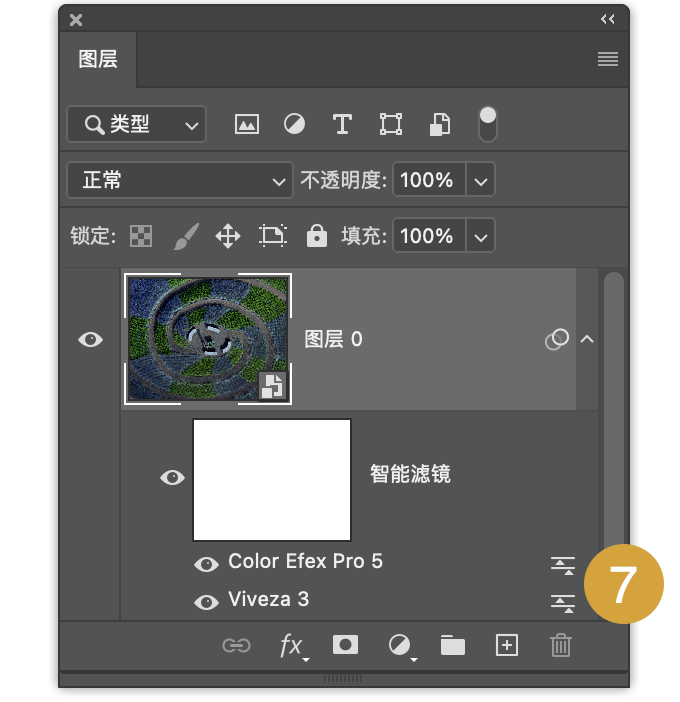Lock position move-arrows icon
Viewport: 680px width, 702px height.
228,236
